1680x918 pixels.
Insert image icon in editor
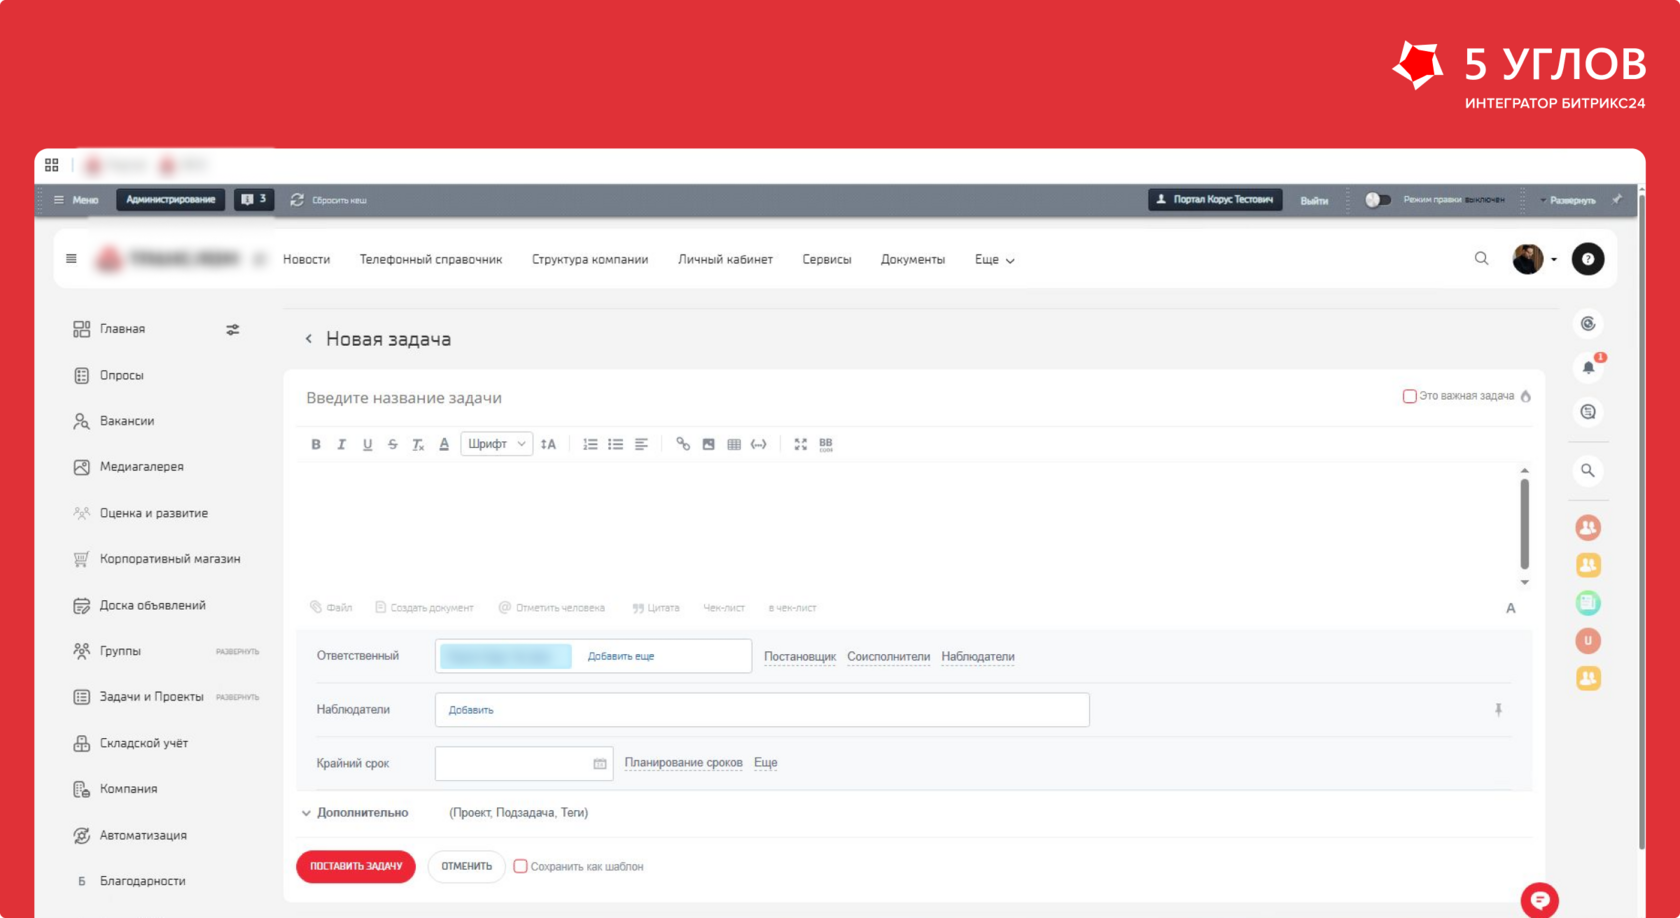(x=708, y=444)
